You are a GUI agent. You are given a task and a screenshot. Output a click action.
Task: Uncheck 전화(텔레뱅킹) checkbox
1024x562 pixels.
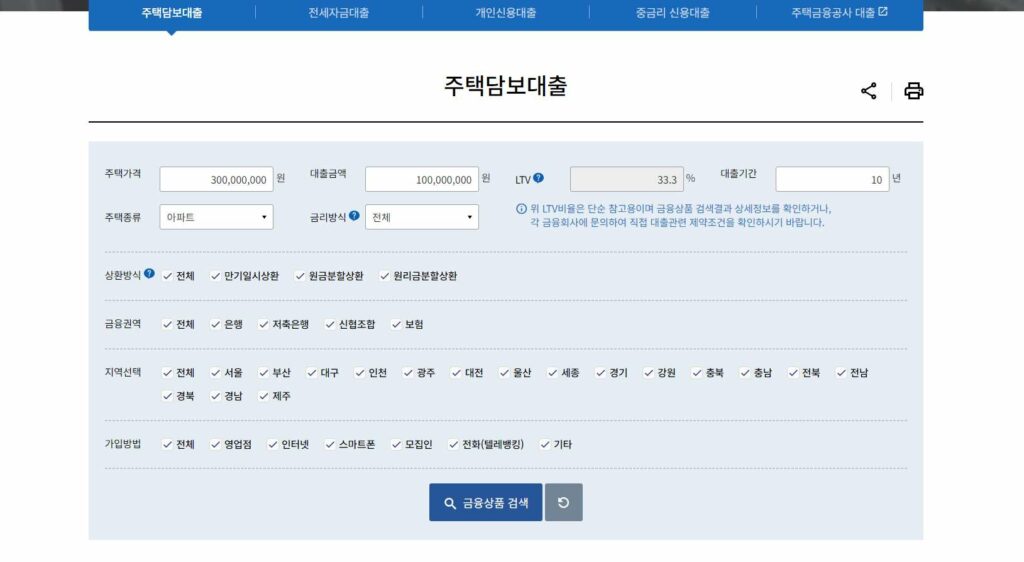453,445
